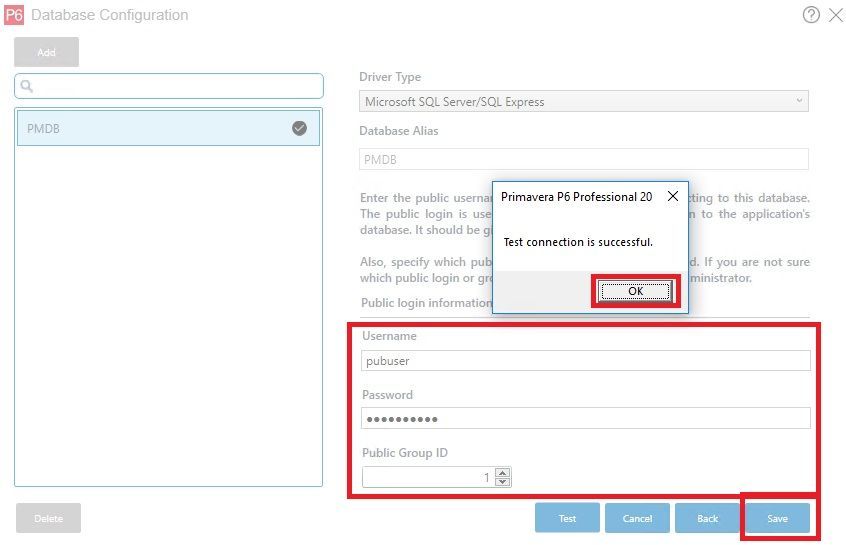Click the 'Public Group ID' label

405,453
